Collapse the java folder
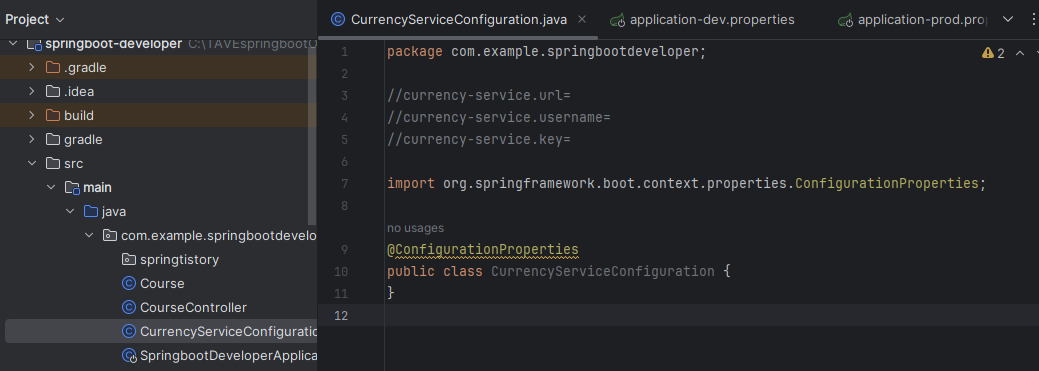Screen dimensions: 1039x371 click(70, 211)
